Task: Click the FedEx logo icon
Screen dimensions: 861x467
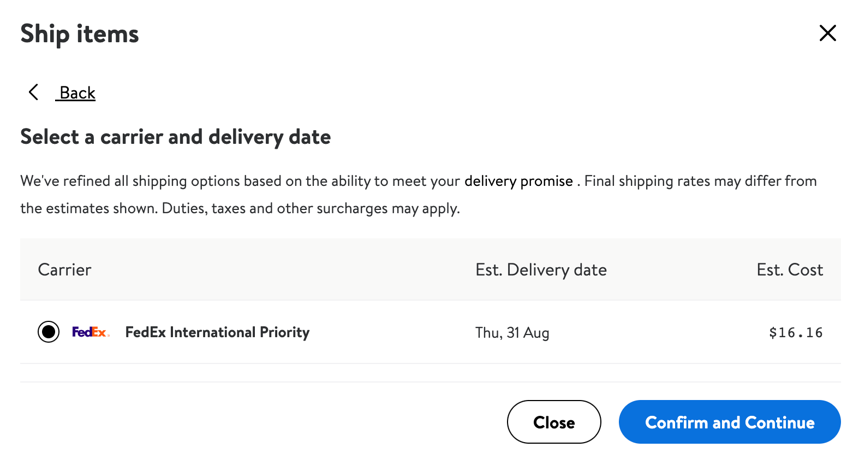Action: click(x=91, y=332)
